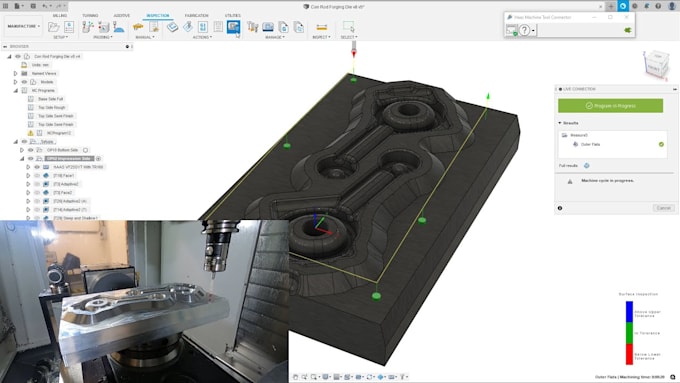Click the highlighted Live Connection icon
680x383 pixels.
233,27
